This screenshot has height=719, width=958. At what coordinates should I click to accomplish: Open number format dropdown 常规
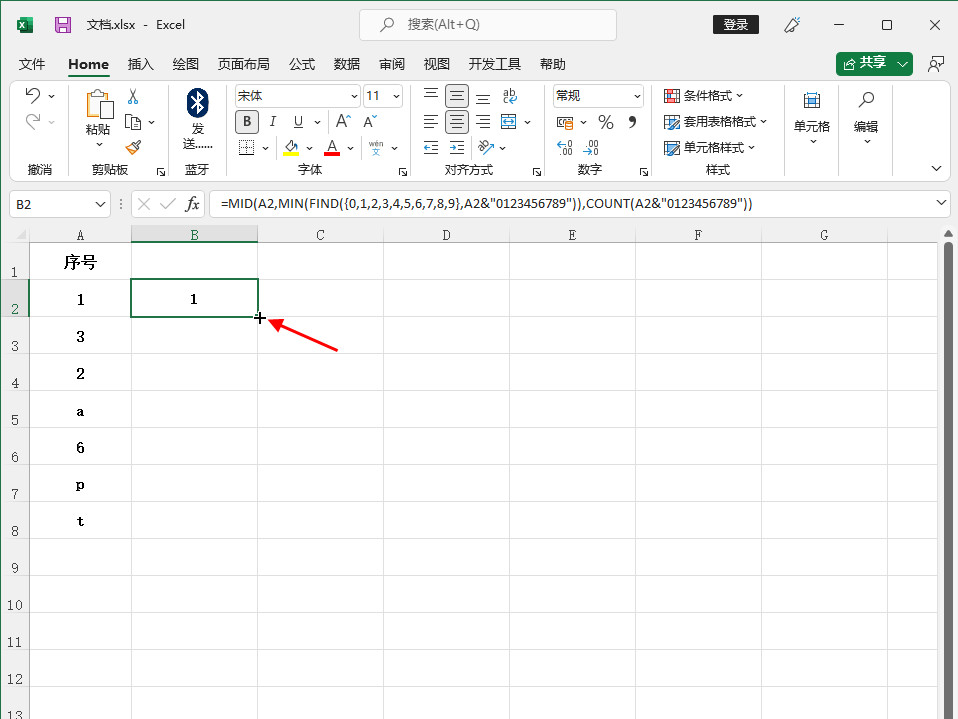click(637, 96)
